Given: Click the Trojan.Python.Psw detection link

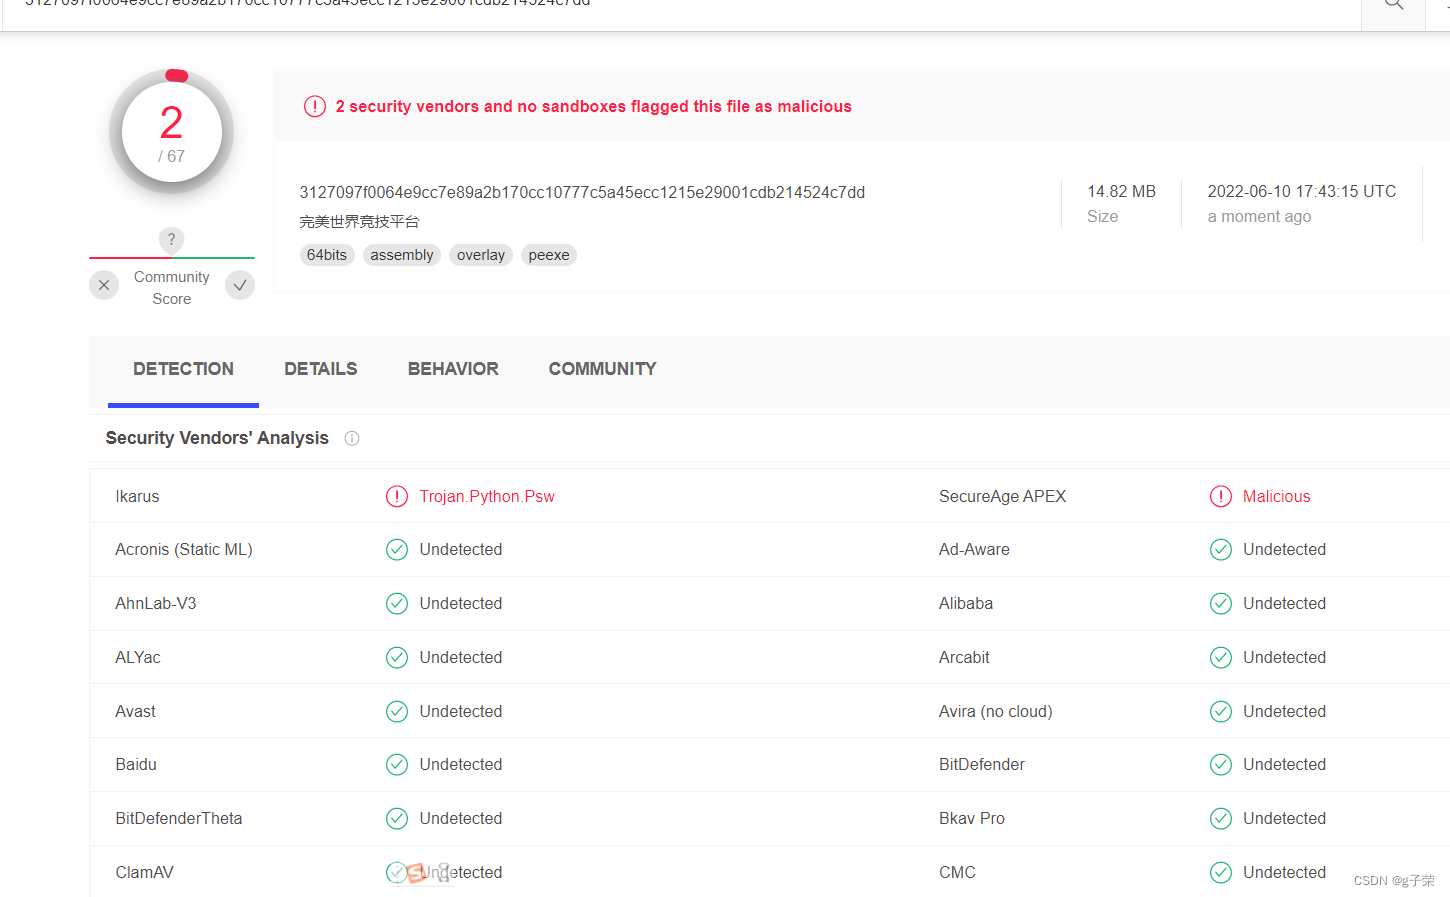Looking at the screenshot, I should click(487, 495).
